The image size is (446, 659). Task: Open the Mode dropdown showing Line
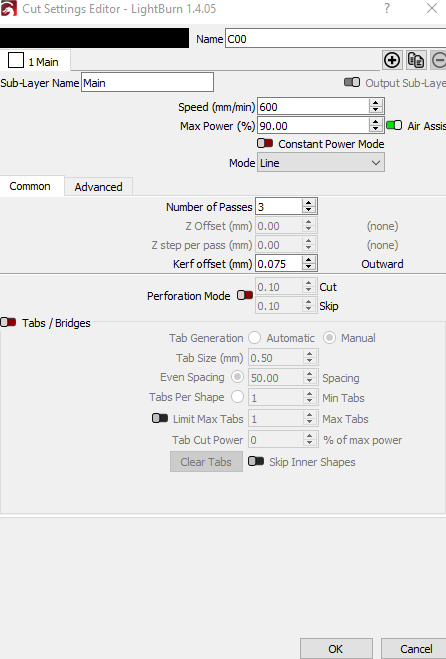[321, 163]
